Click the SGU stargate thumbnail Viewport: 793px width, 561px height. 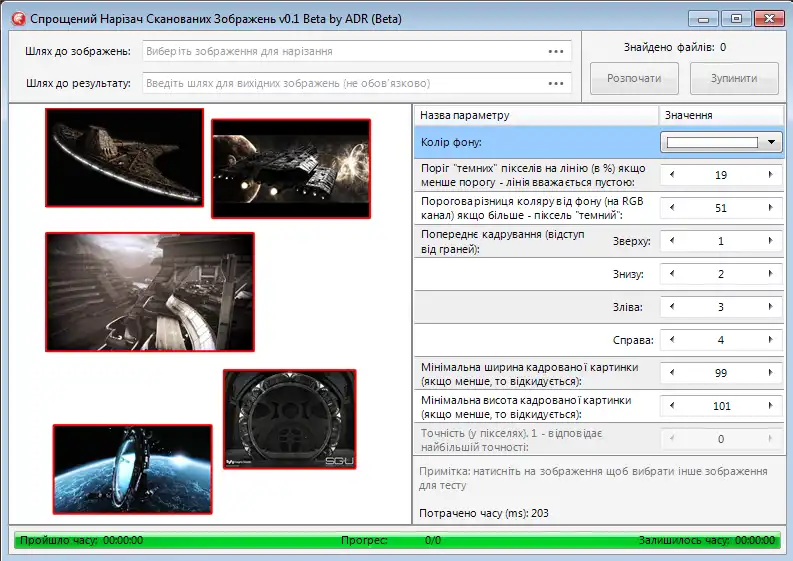pyautogui.click(x=290, y=419)
